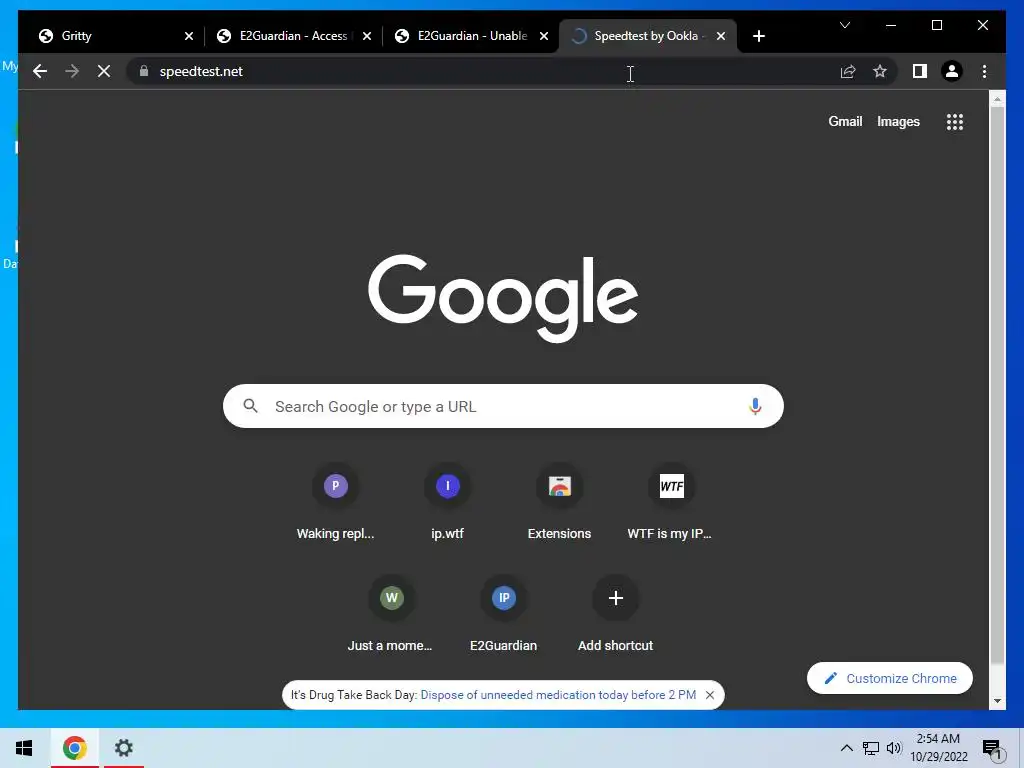Open the Google apps grid

(954, 121)
